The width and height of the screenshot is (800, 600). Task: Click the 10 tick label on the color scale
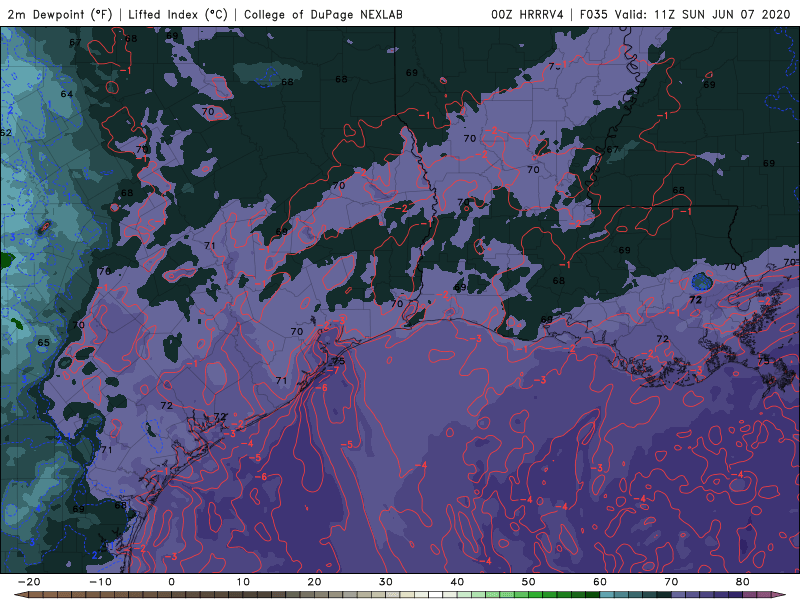[243, 582]
